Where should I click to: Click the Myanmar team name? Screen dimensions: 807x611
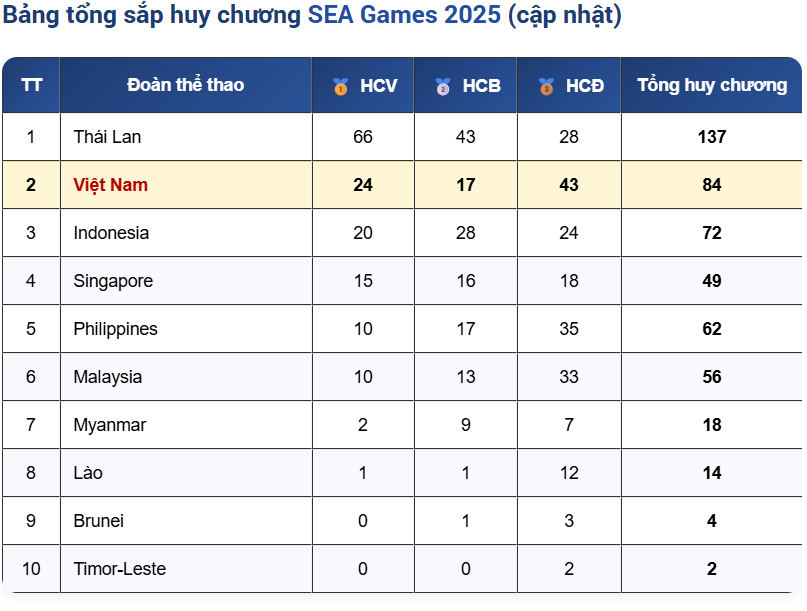pos(110,425)
